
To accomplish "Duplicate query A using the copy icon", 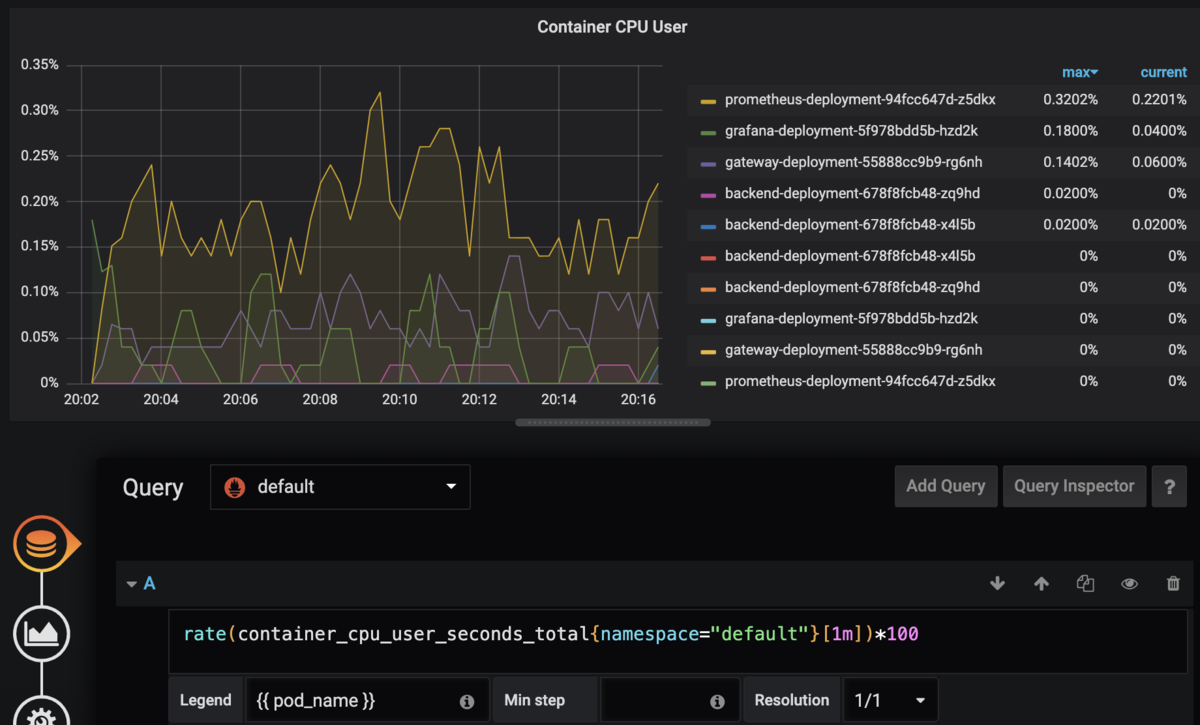I will tap(1085, 583).
